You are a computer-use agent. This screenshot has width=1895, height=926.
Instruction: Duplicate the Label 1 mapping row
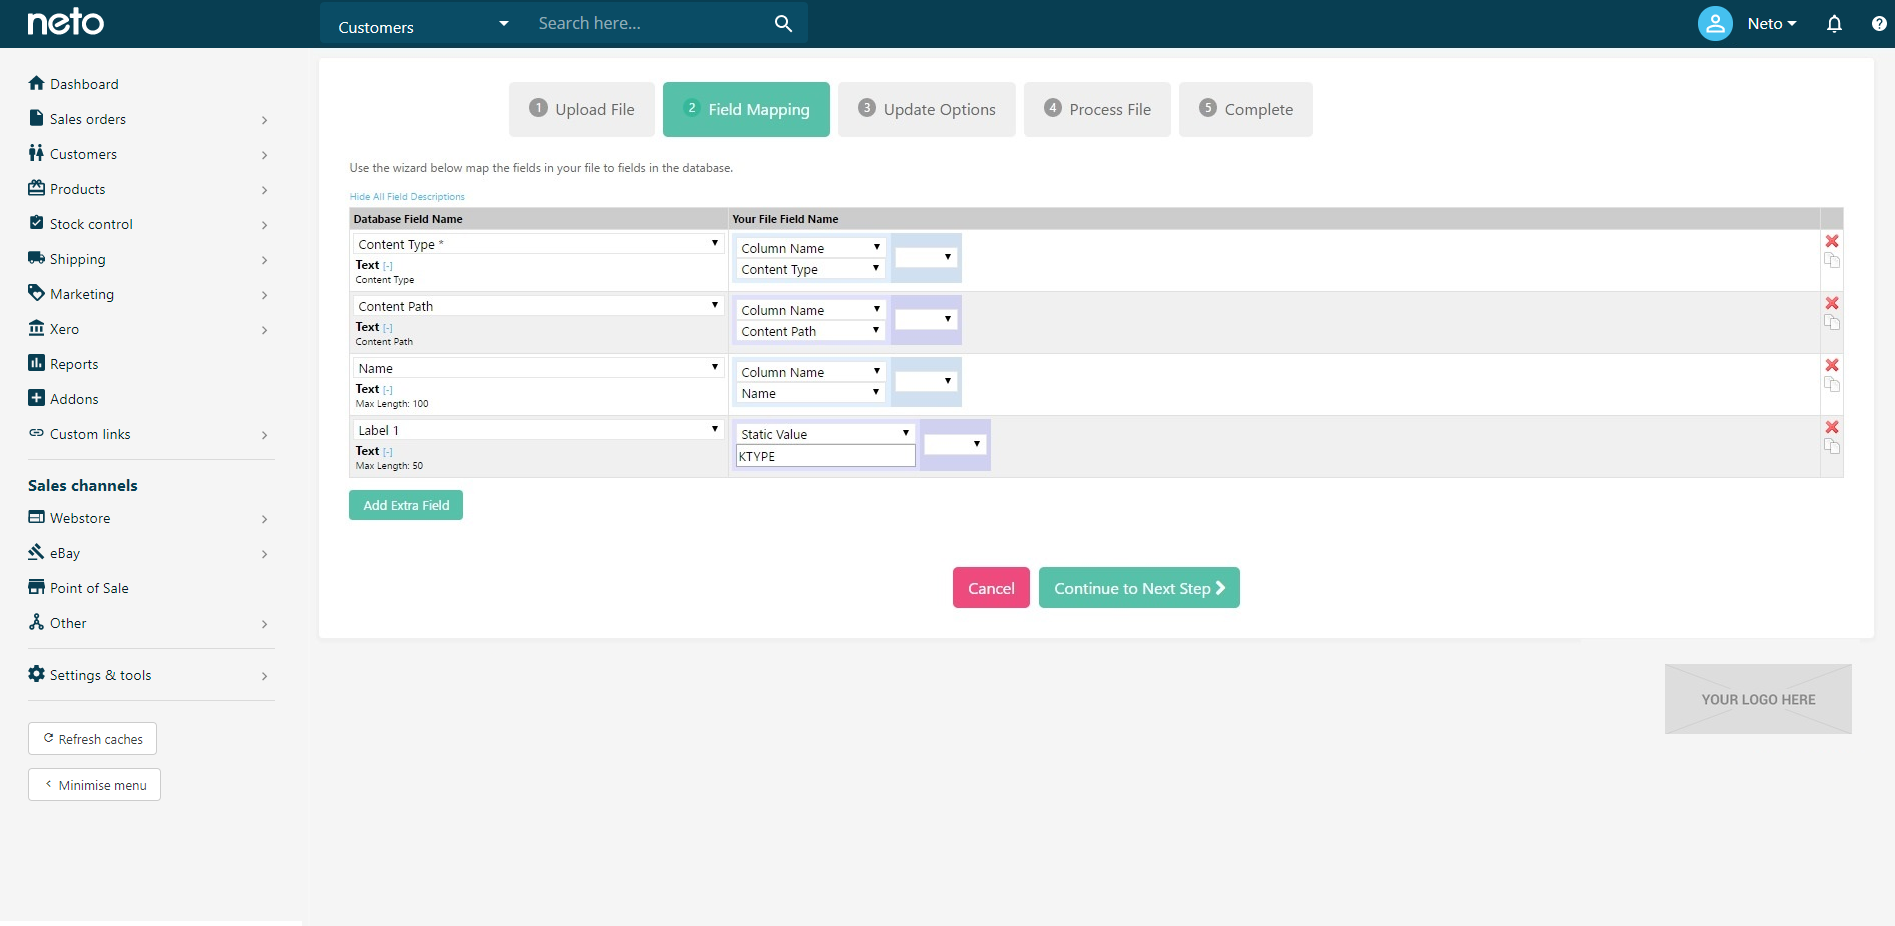click(1832, 446)
